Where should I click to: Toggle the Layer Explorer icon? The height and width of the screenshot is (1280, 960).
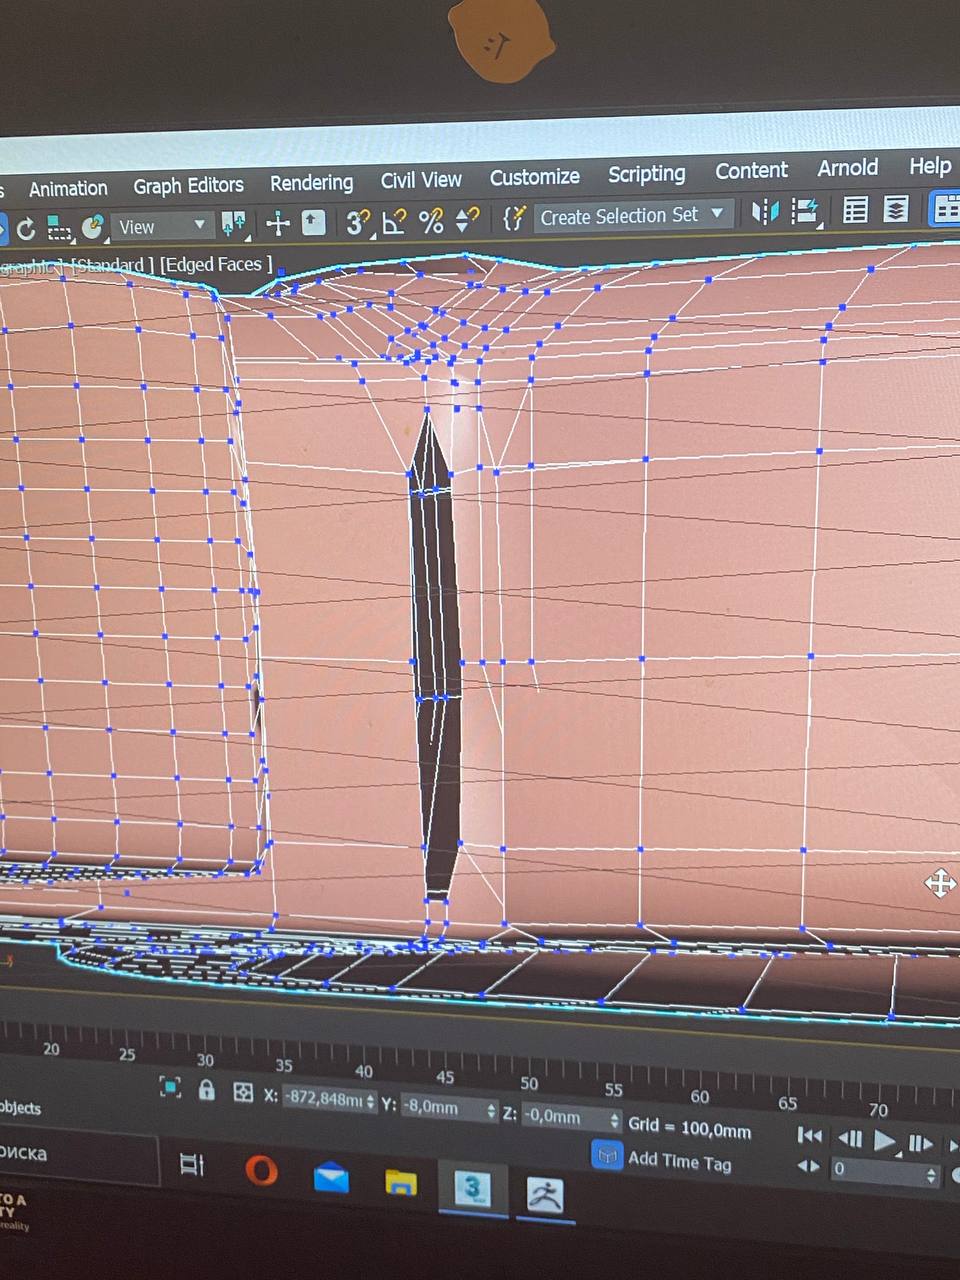(x=896, y=209)
